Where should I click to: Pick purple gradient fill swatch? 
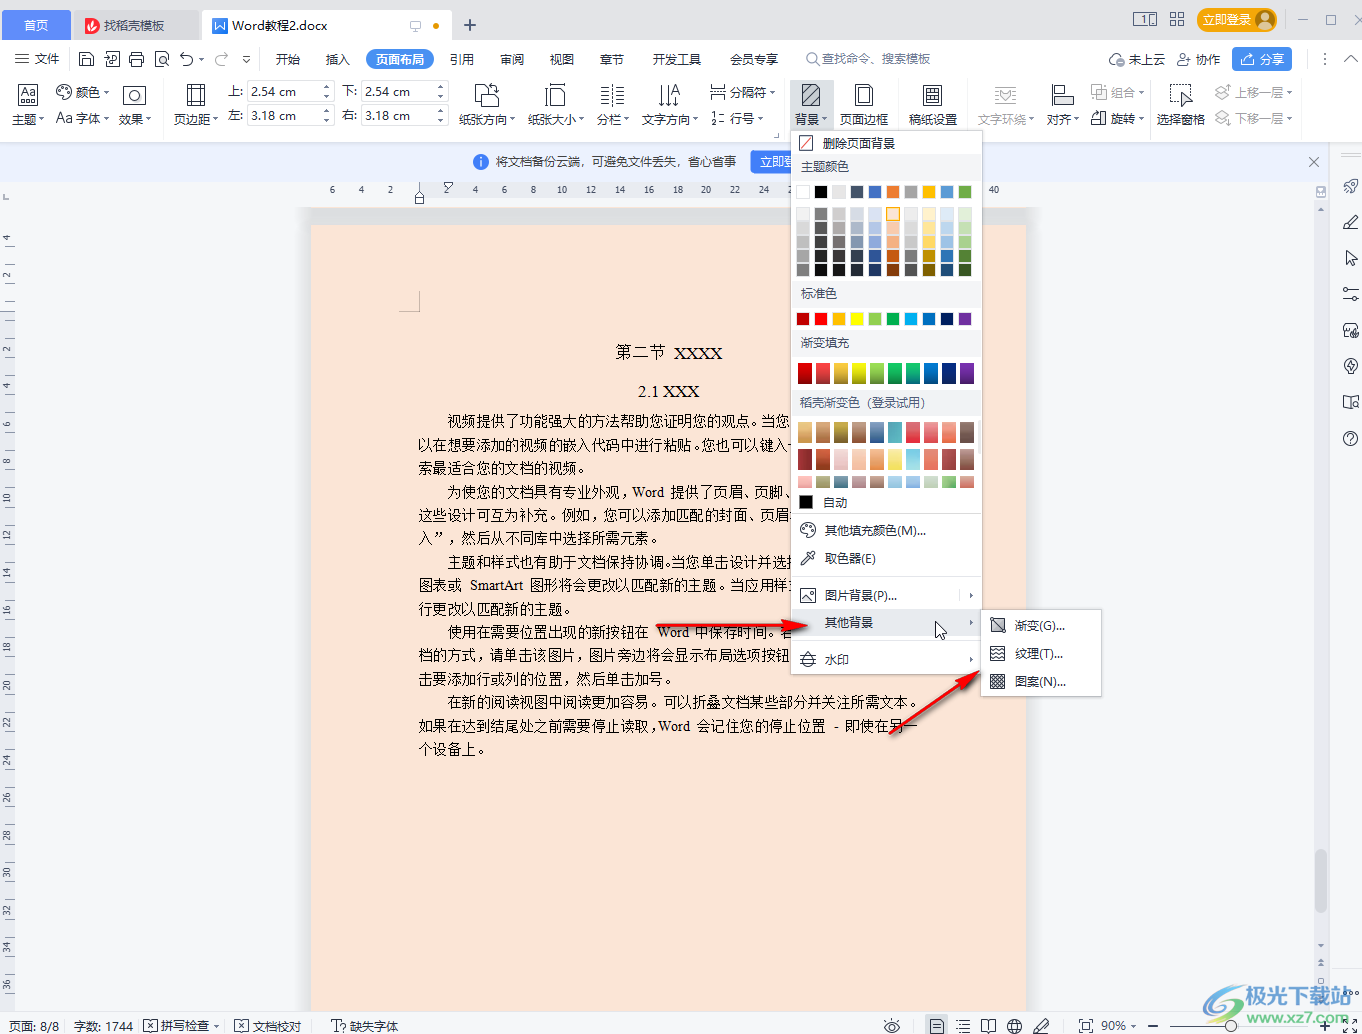click(967, 373)
